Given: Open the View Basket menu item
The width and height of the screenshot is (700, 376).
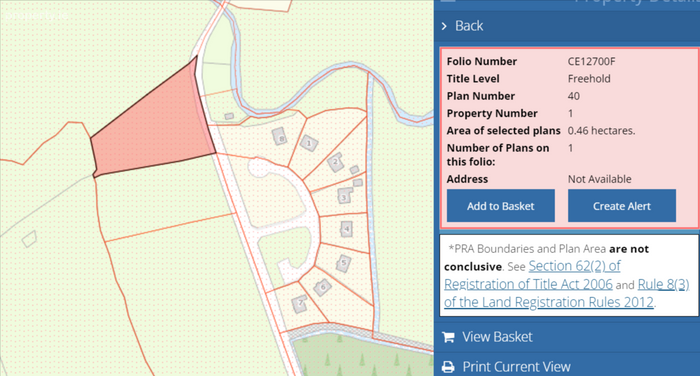Looking at the screenshot, I should coord(567,337).
